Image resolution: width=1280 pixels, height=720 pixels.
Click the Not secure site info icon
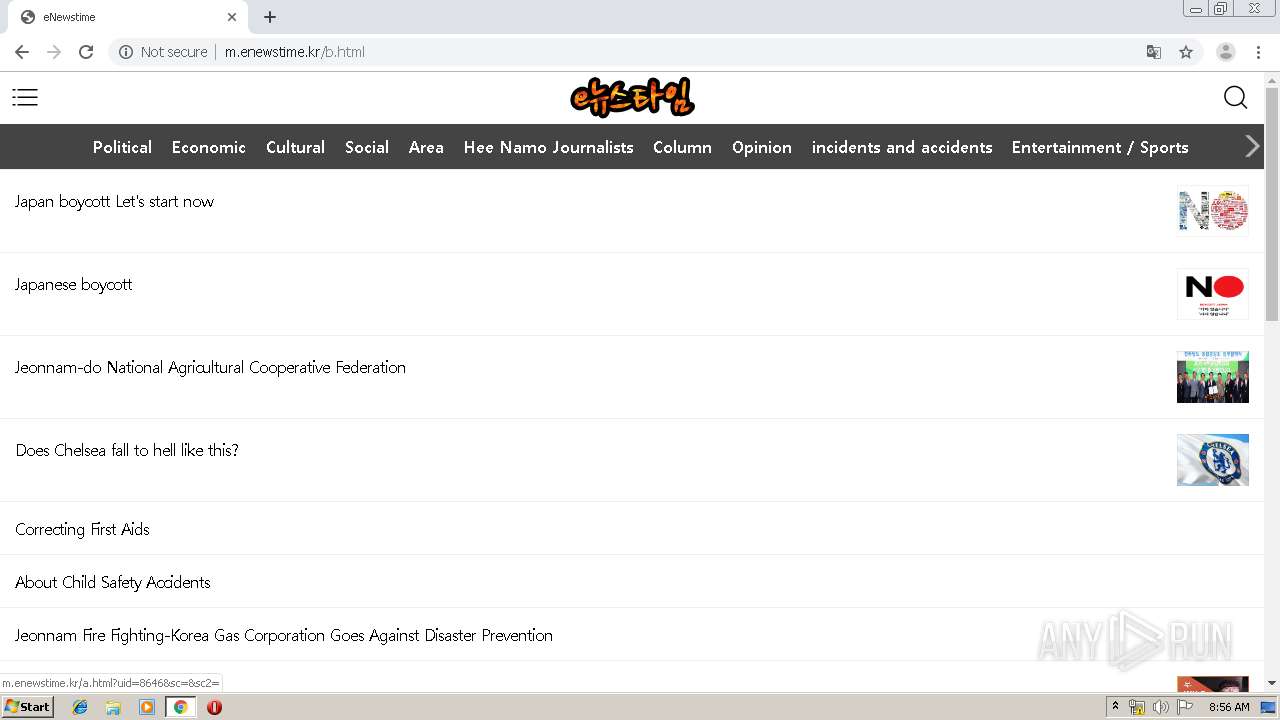[126, 52]
